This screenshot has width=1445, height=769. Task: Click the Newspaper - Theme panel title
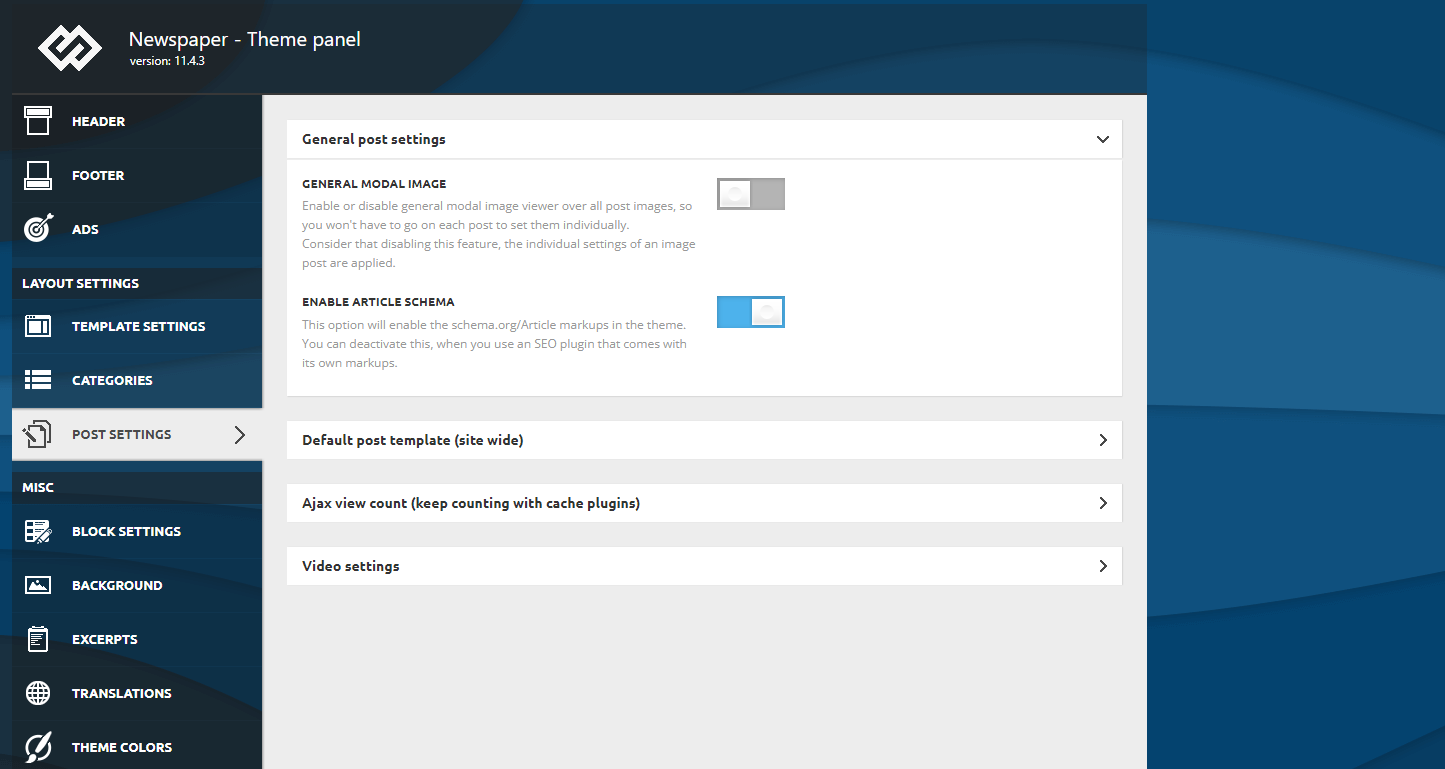(x=245, y=40)
